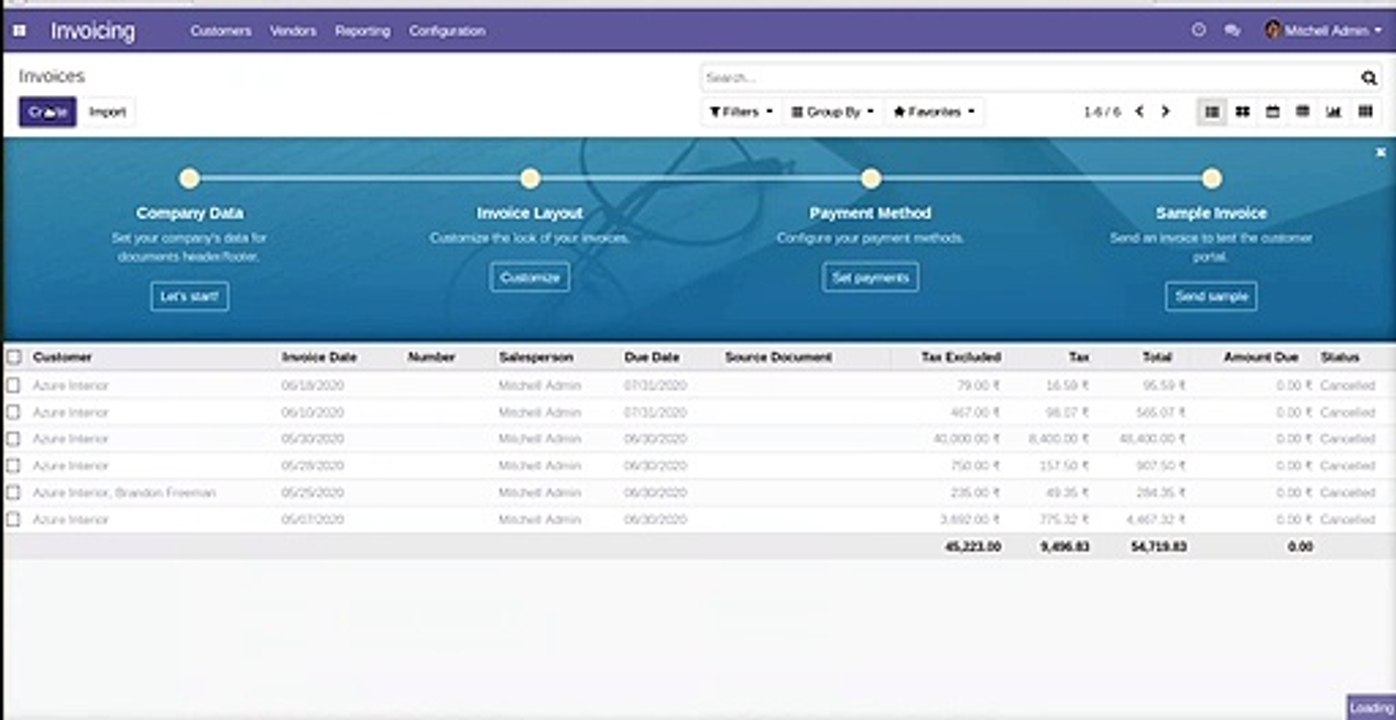This screenshot has height=720, width=1396.
Task: Switch to calendar view
Action: pos(1272,112)
